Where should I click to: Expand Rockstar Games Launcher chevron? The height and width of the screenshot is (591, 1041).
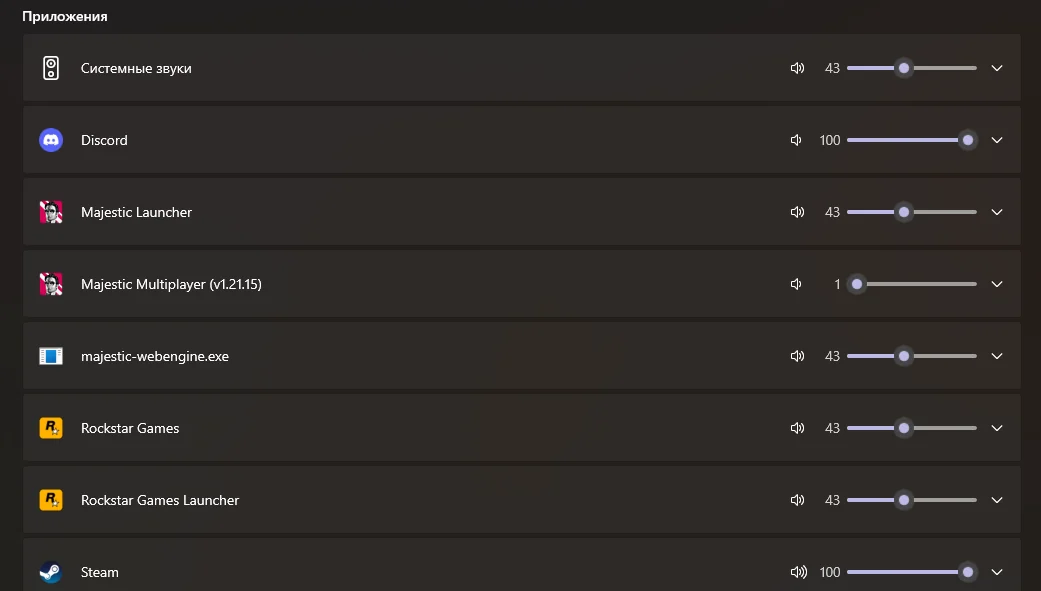(x=997, y=500)
